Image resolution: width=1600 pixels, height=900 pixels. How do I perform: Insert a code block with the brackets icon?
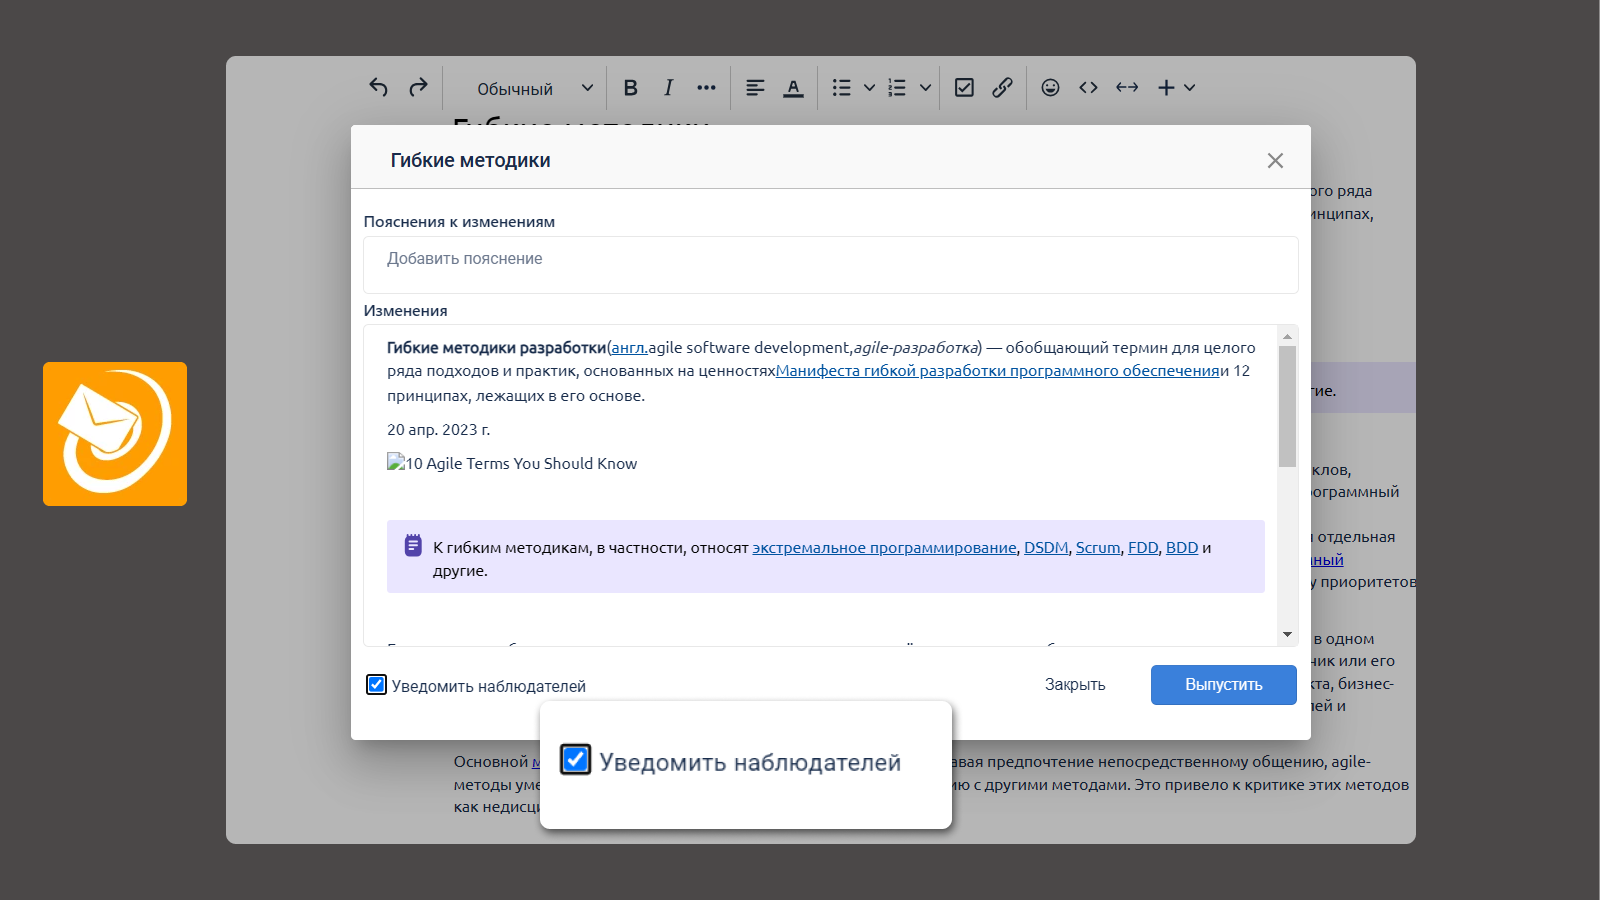pos(1088,88)
